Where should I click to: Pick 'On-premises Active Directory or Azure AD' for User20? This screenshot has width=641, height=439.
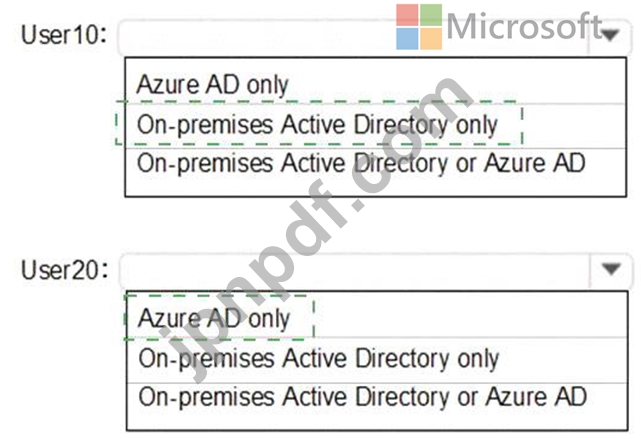pos(363,396)
